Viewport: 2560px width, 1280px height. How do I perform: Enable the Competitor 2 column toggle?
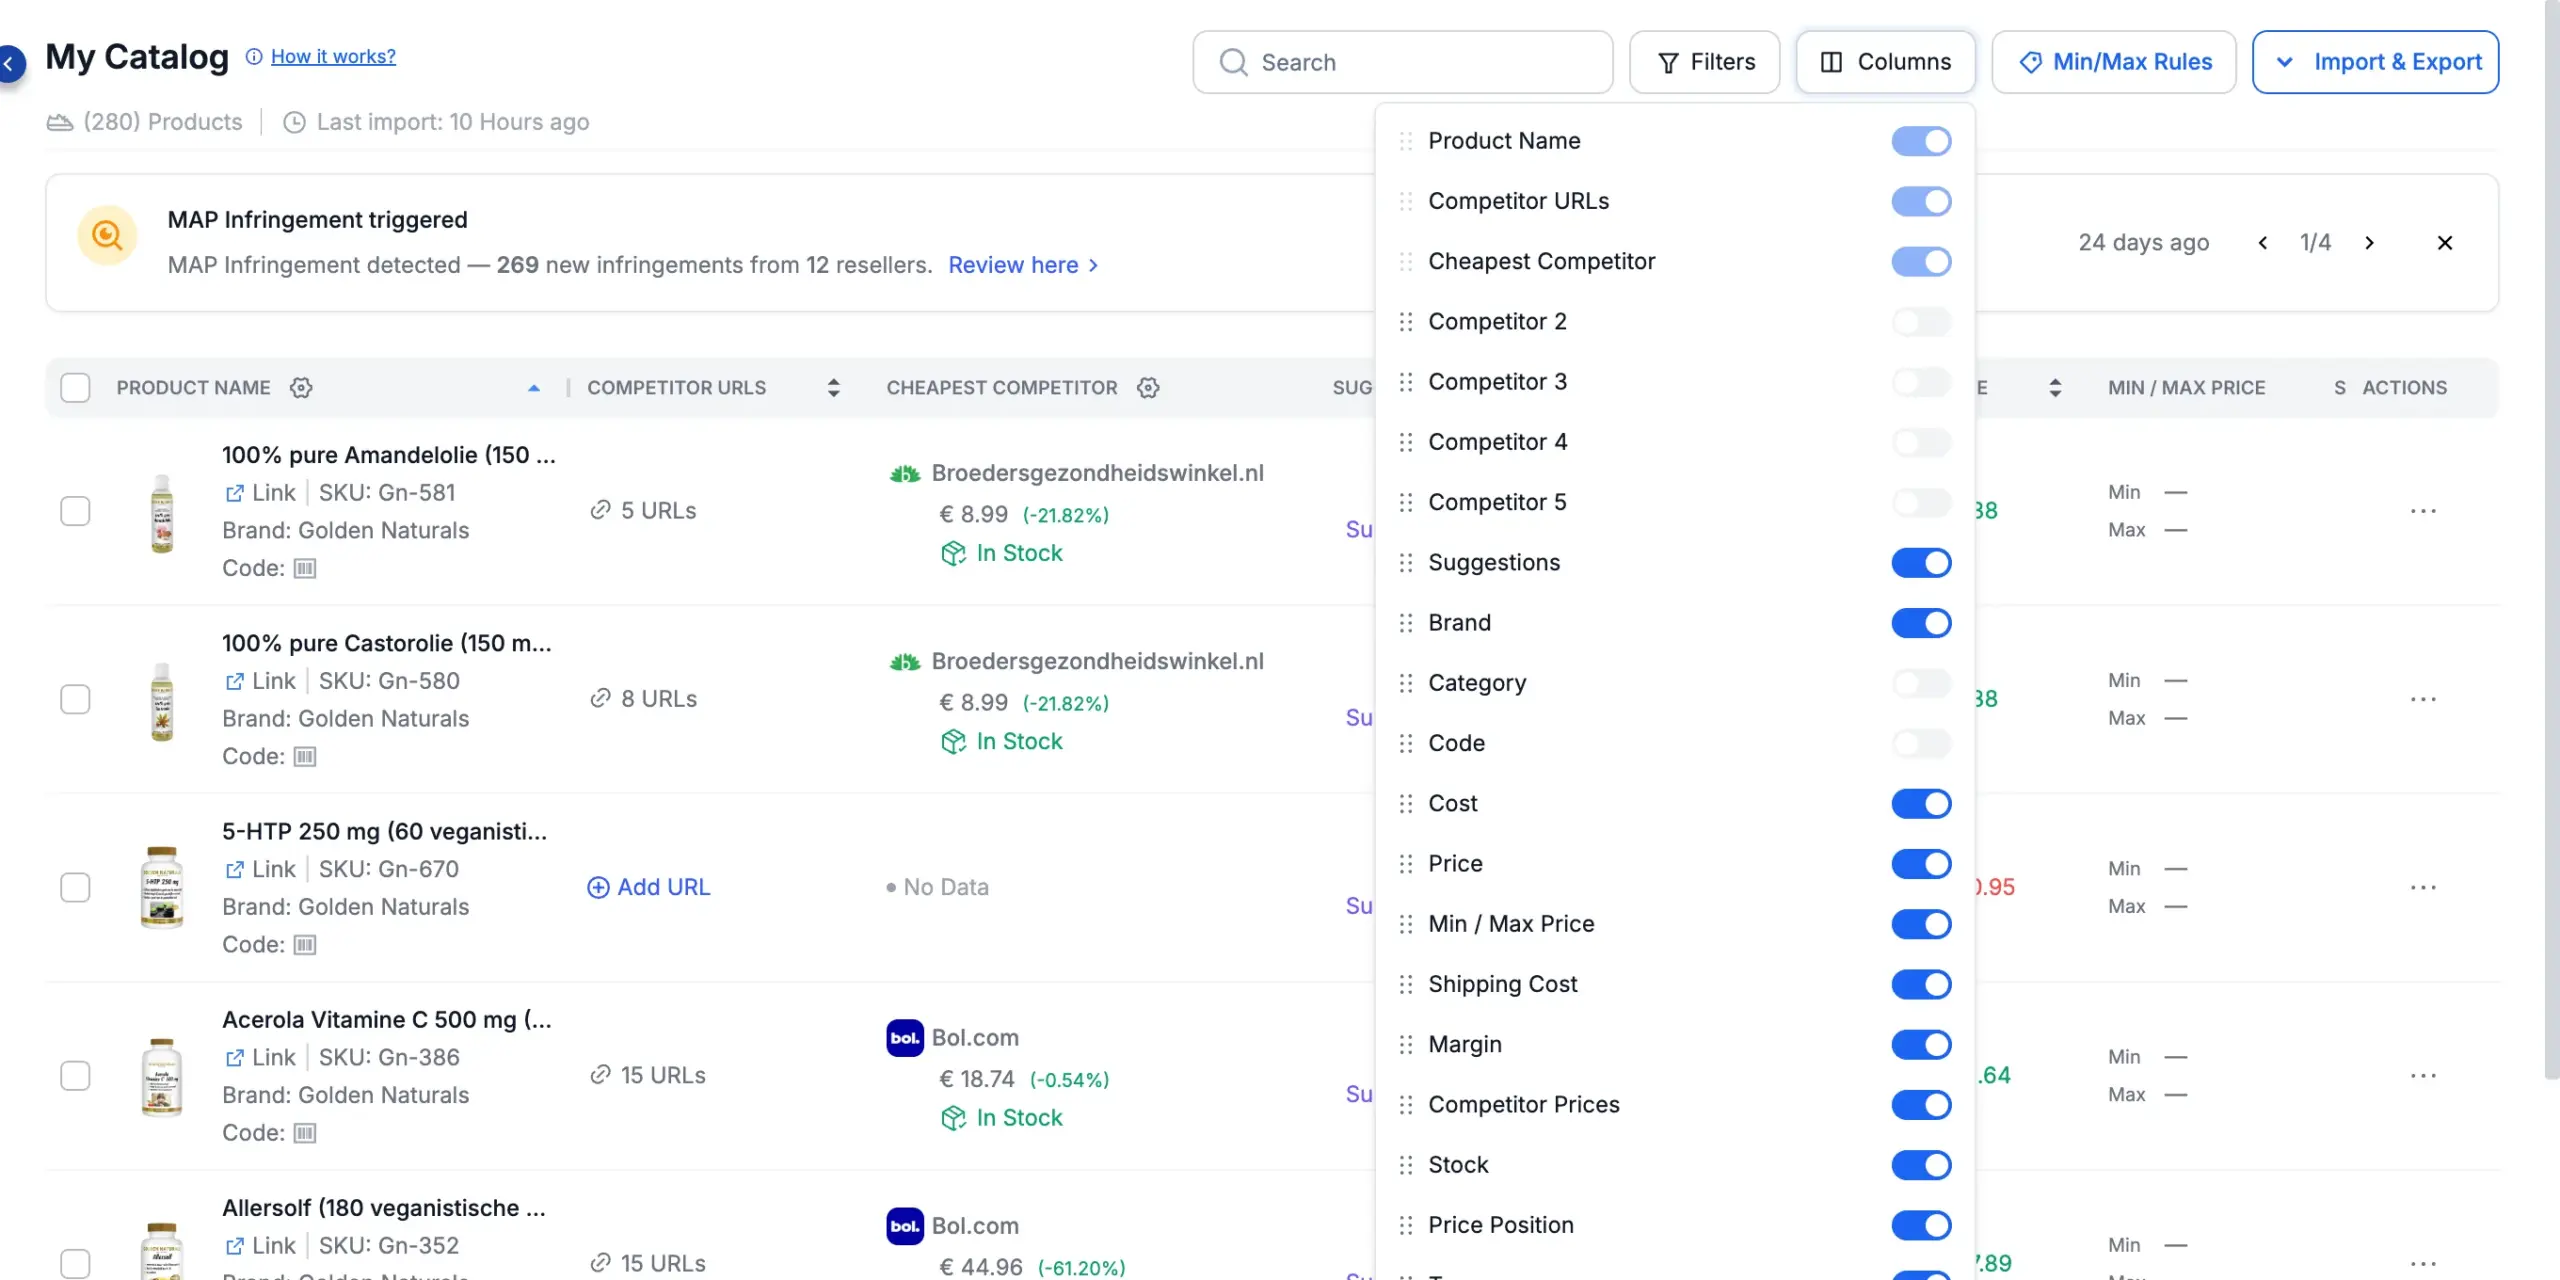click(1921, 322)
